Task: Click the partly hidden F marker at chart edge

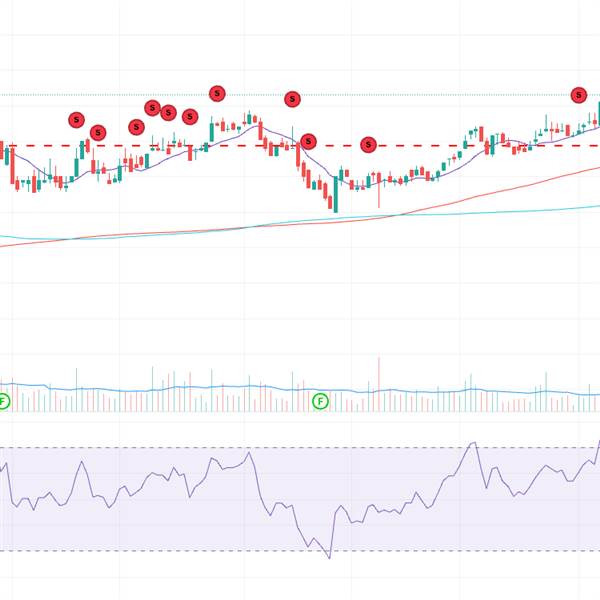Action: click(x=3, y=401)
